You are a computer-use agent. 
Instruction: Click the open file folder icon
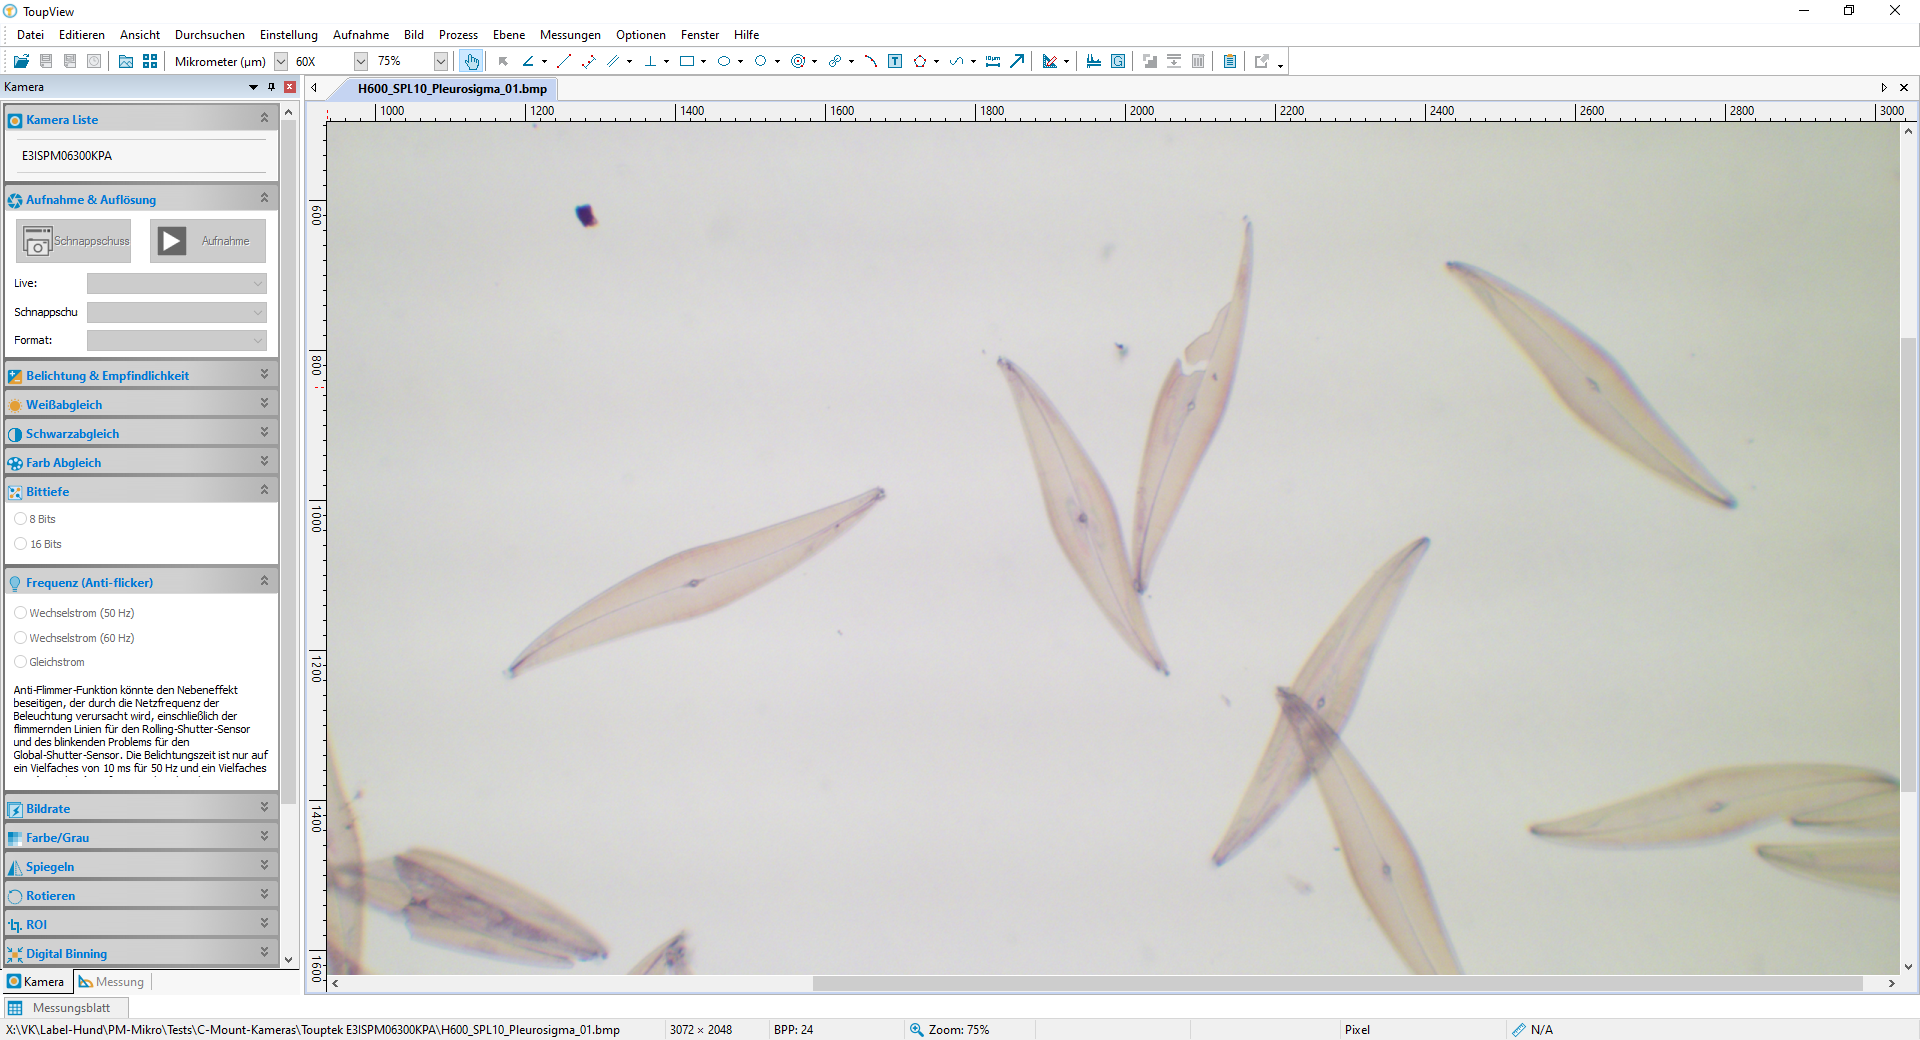[x=21, y=61]
